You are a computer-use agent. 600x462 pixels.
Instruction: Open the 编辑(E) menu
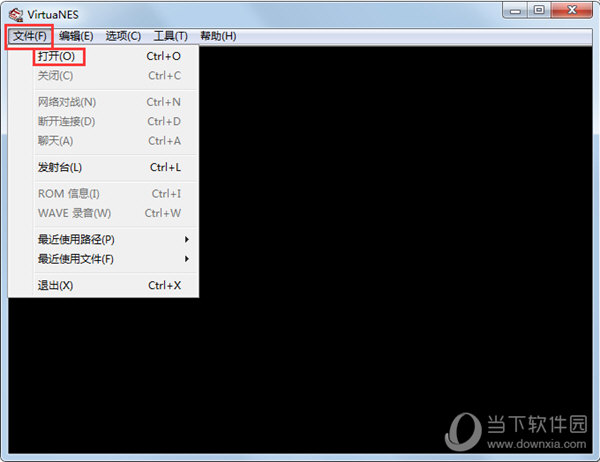76,36
